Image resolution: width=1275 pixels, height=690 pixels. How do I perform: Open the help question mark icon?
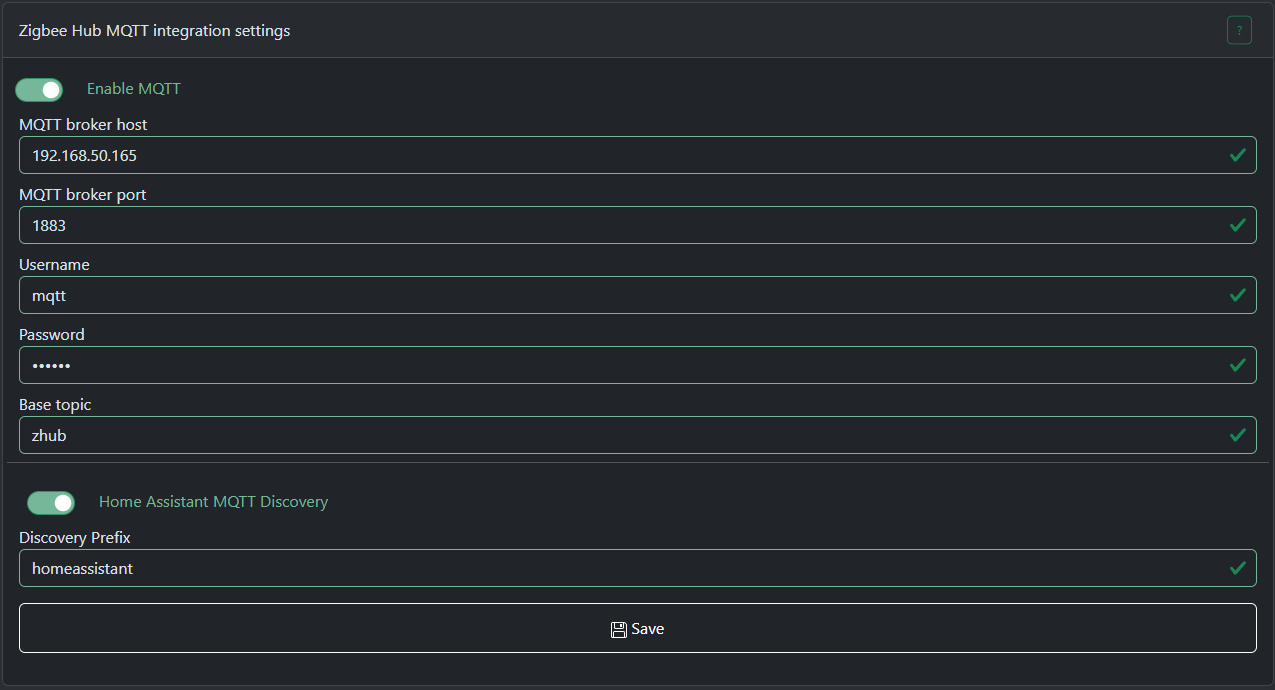(1239, 31)
